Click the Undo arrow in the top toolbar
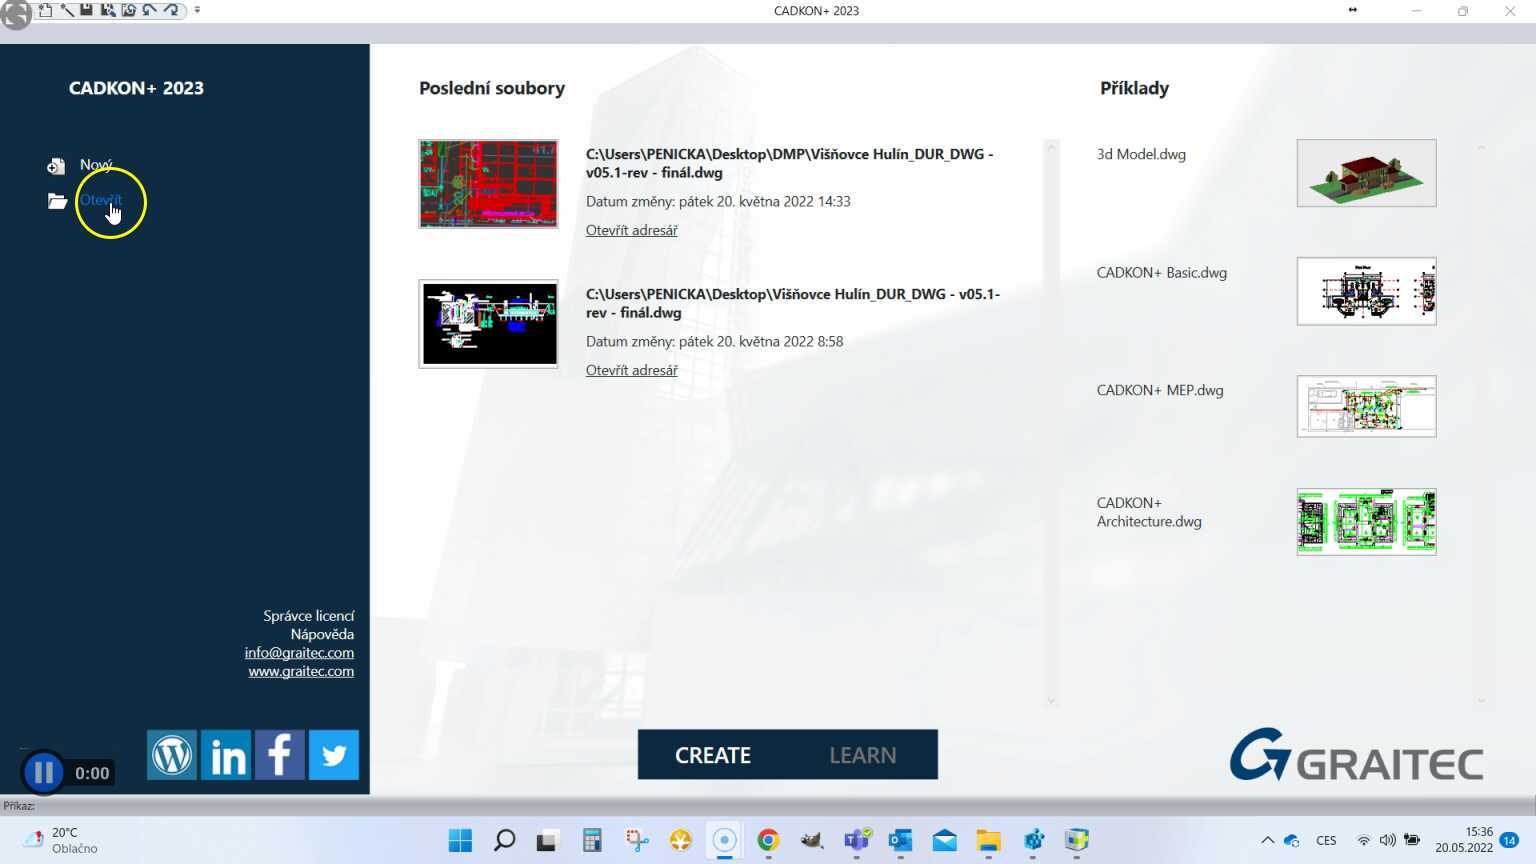This screenshot has height=864, width=1536. [x=150, y=10]
